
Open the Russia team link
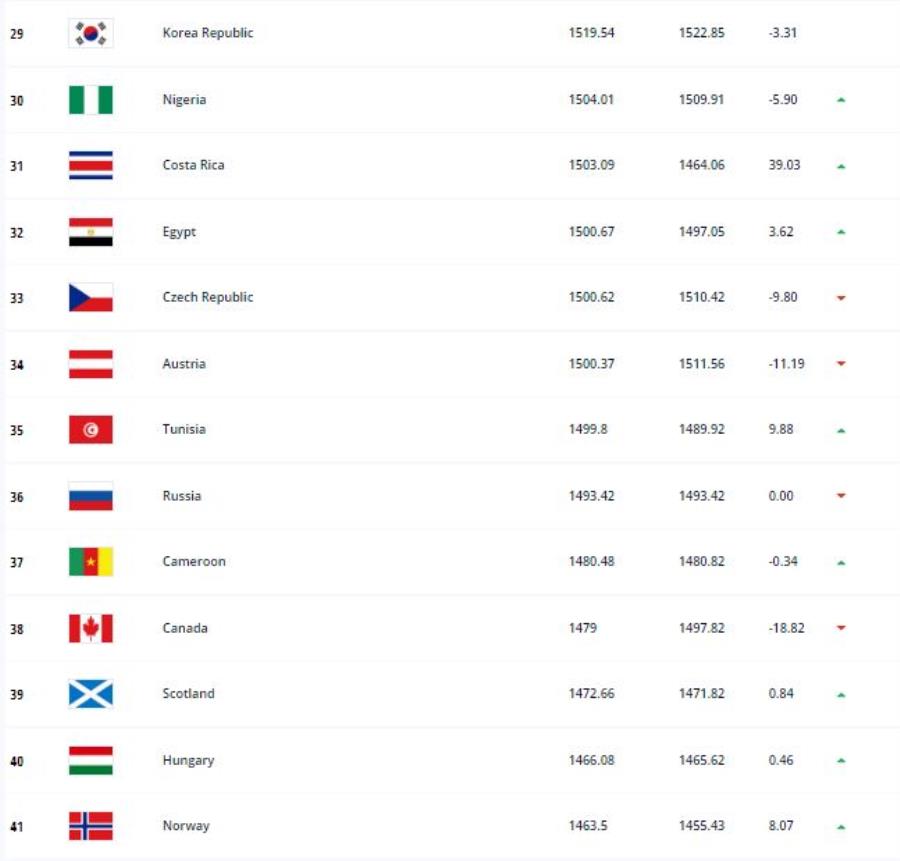181,496
